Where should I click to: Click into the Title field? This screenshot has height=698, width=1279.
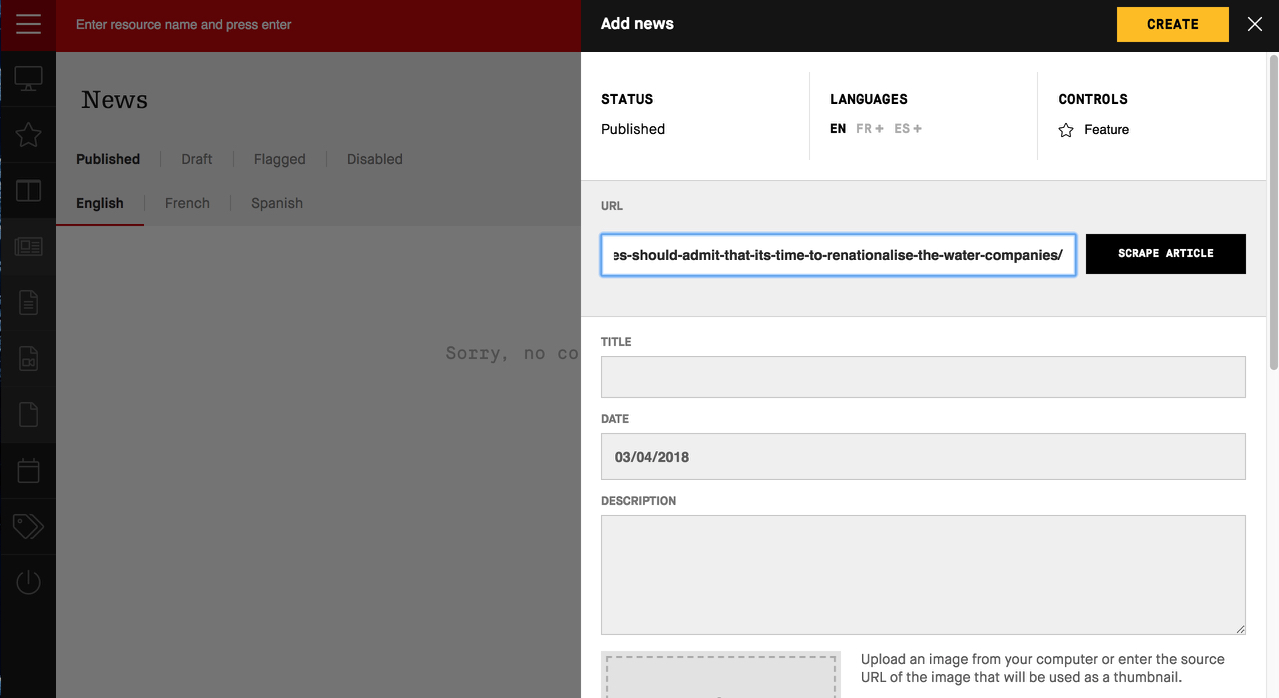[x=923, y=377]
